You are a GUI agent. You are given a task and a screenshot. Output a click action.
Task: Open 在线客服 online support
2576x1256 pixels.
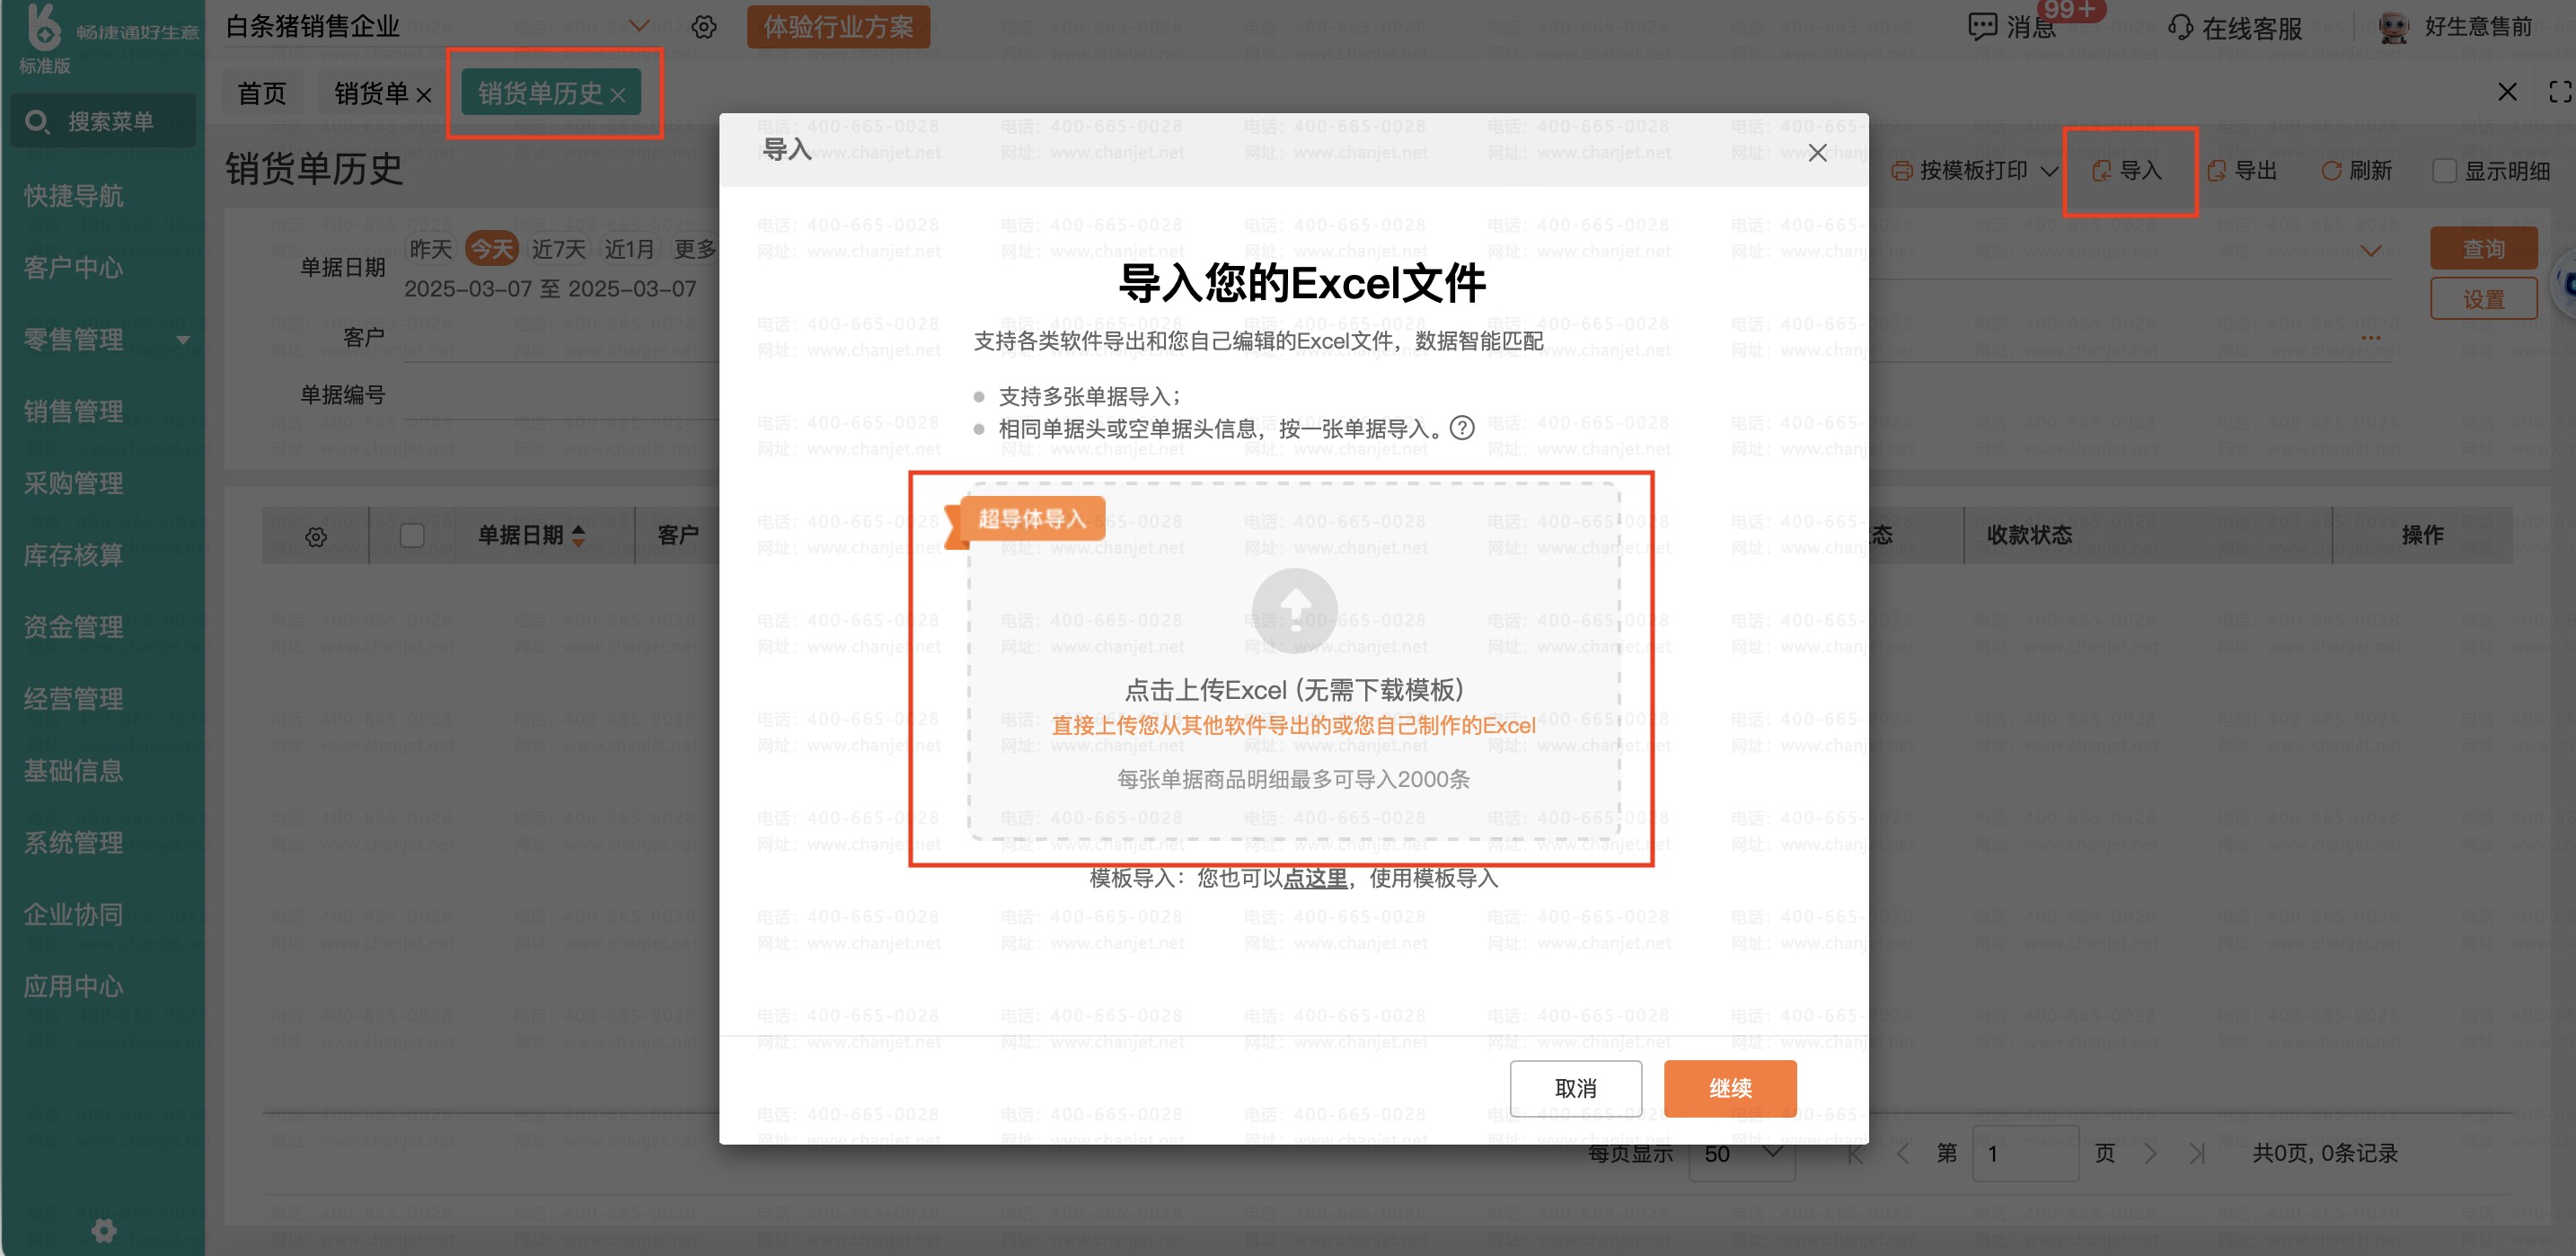tap(2235, 28)
